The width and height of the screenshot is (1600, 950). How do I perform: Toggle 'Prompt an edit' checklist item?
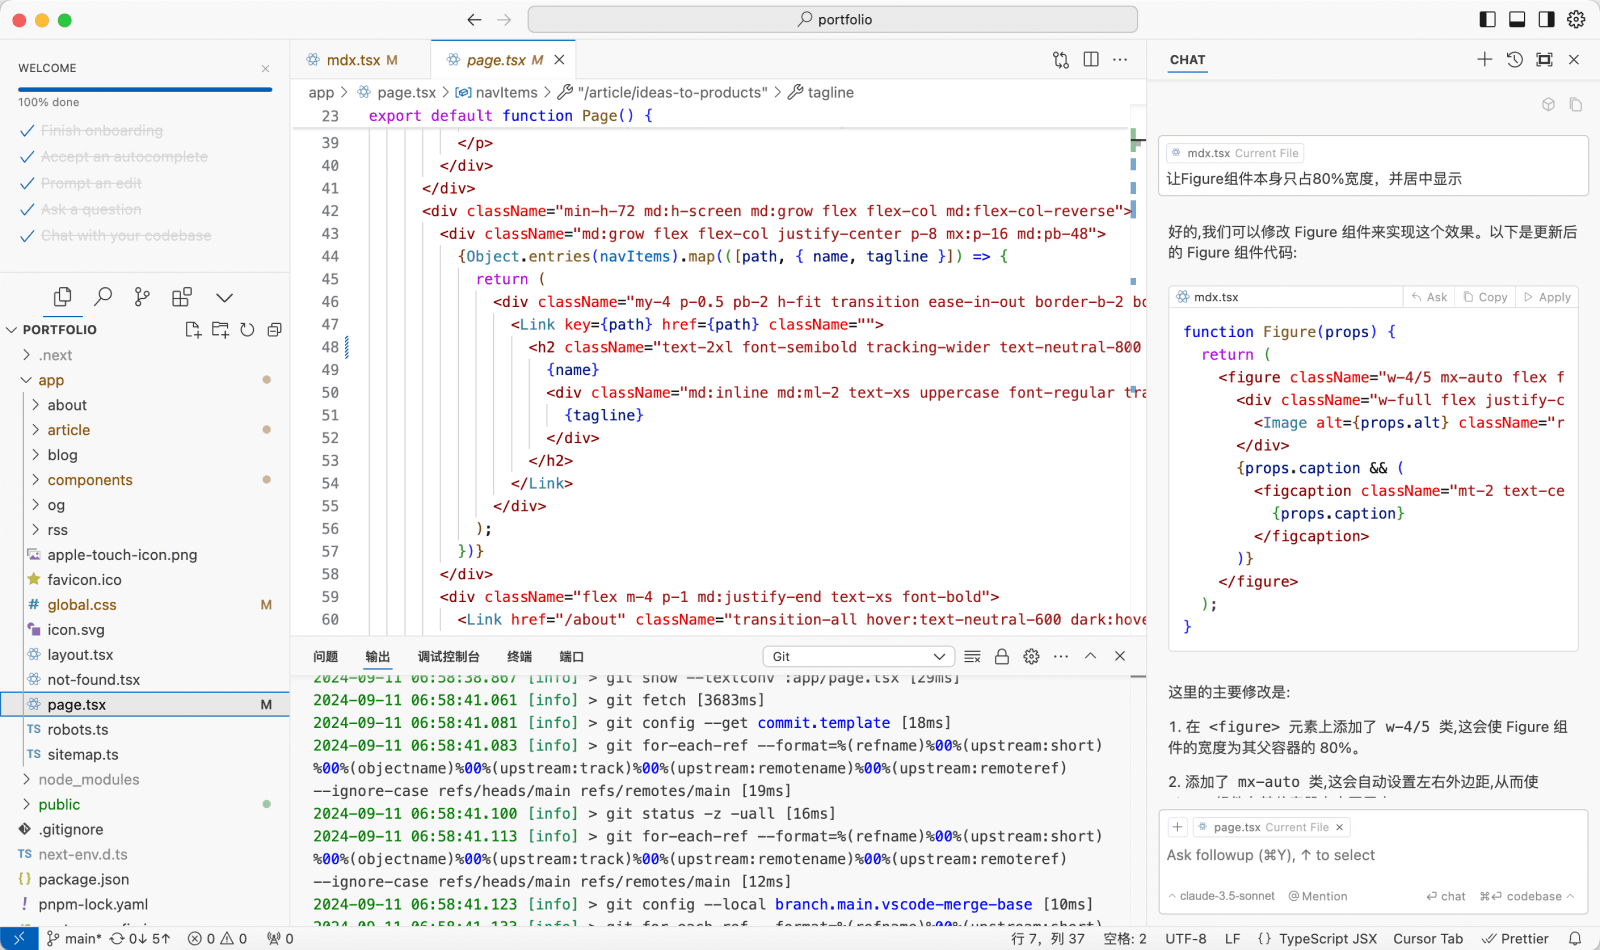pyautogui.click(x=80, y=183)
